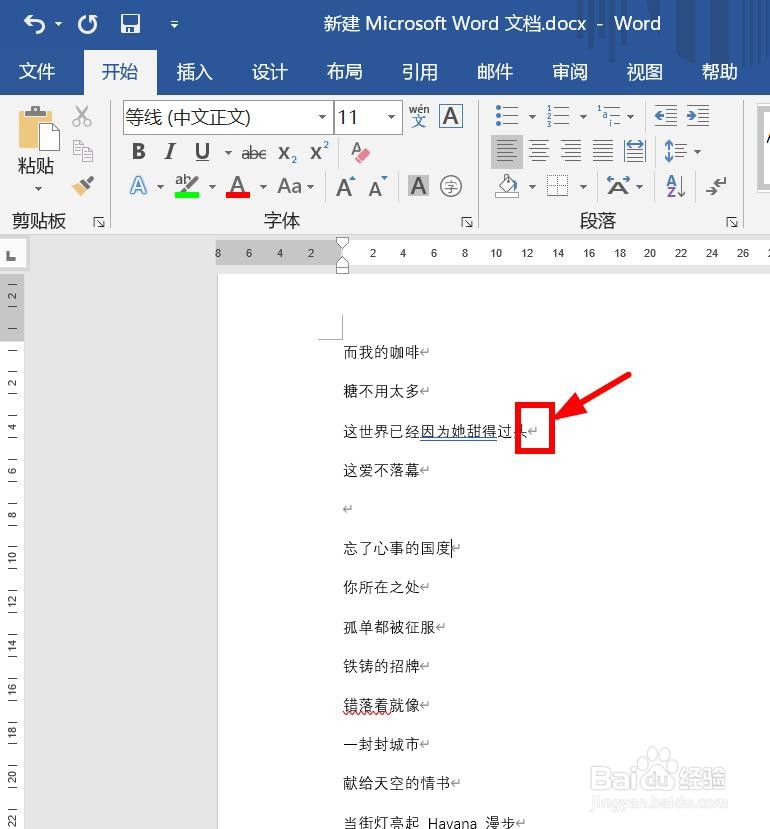Apply numbered list
Screen dimensions: 770x829
(558, 116)
